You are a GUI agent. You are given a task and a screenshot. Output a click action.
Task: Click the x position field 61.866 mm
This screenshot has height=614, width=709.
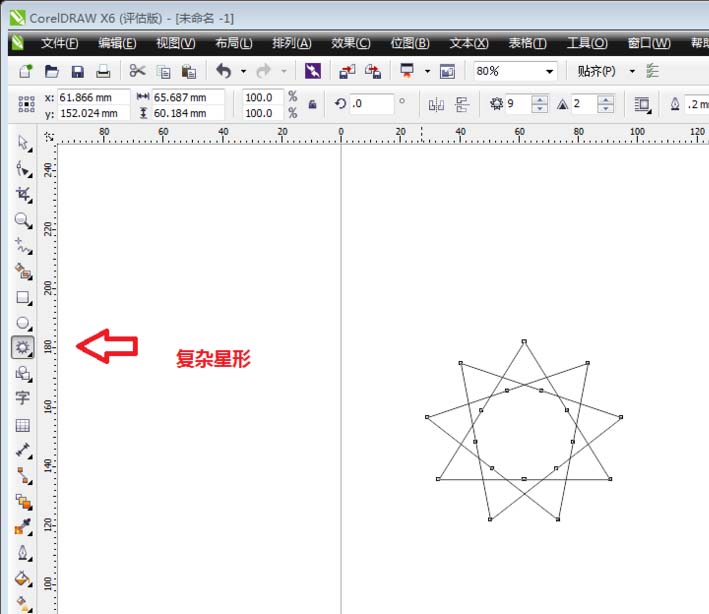94,97
